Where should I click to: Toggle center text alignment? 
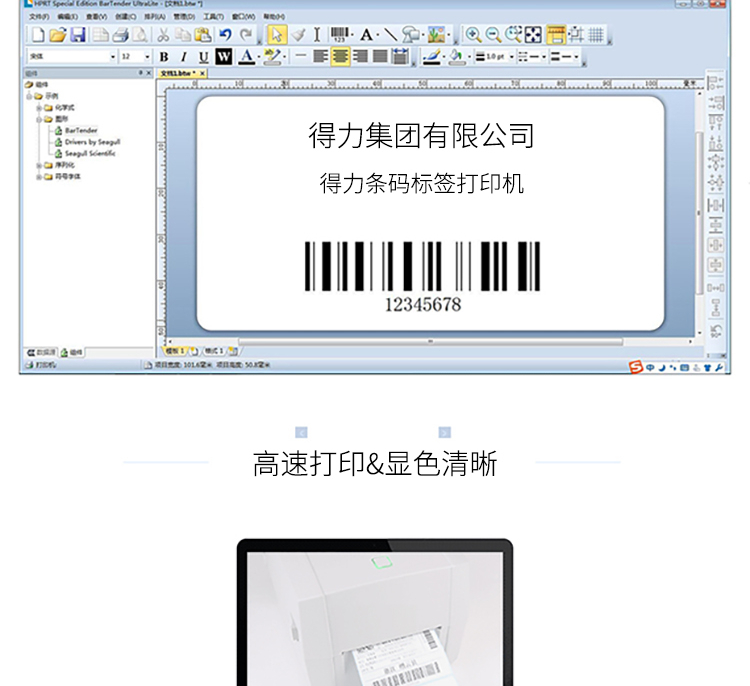click(x=340, y=56)
